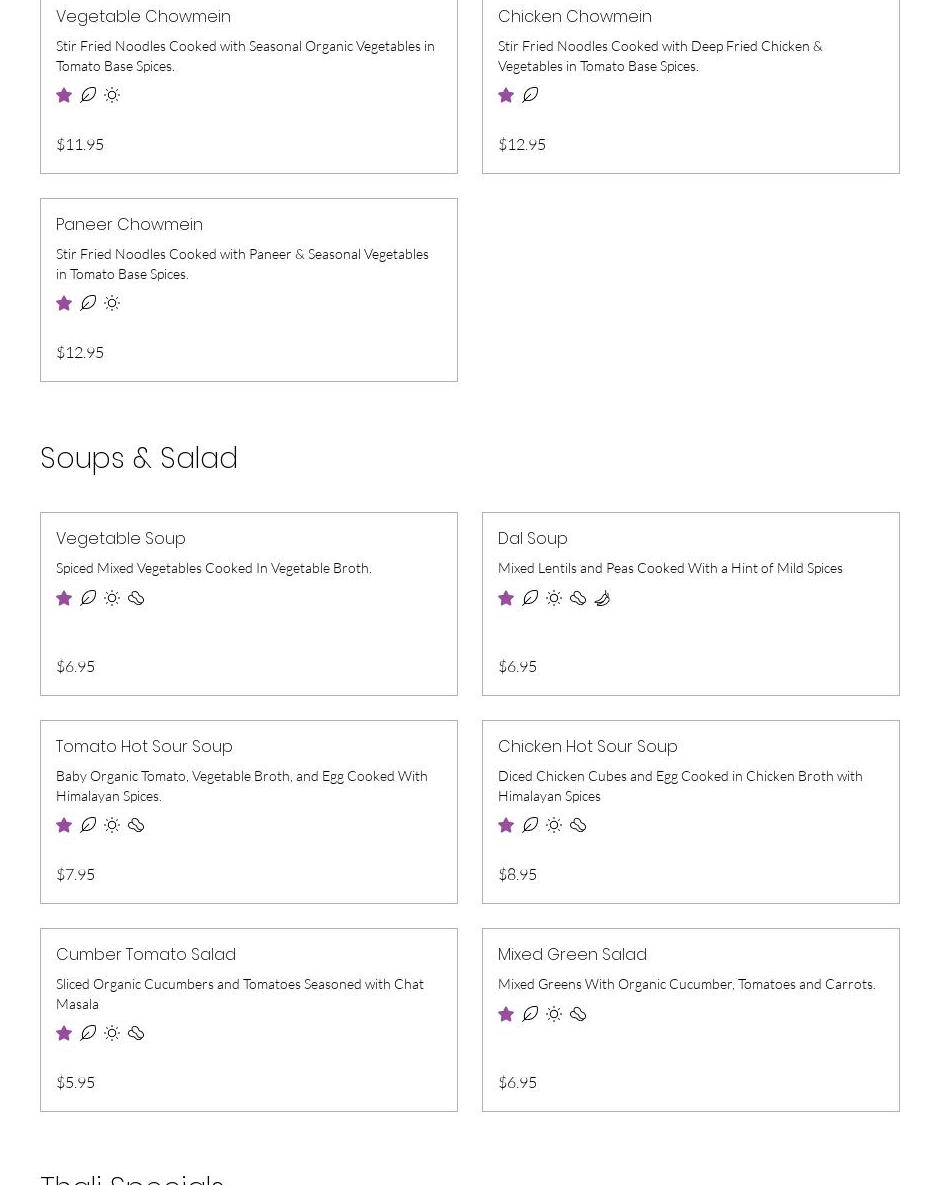Select the Paneer Chowmein menu item
The image size is (925, 1185).
coord(129,225)
